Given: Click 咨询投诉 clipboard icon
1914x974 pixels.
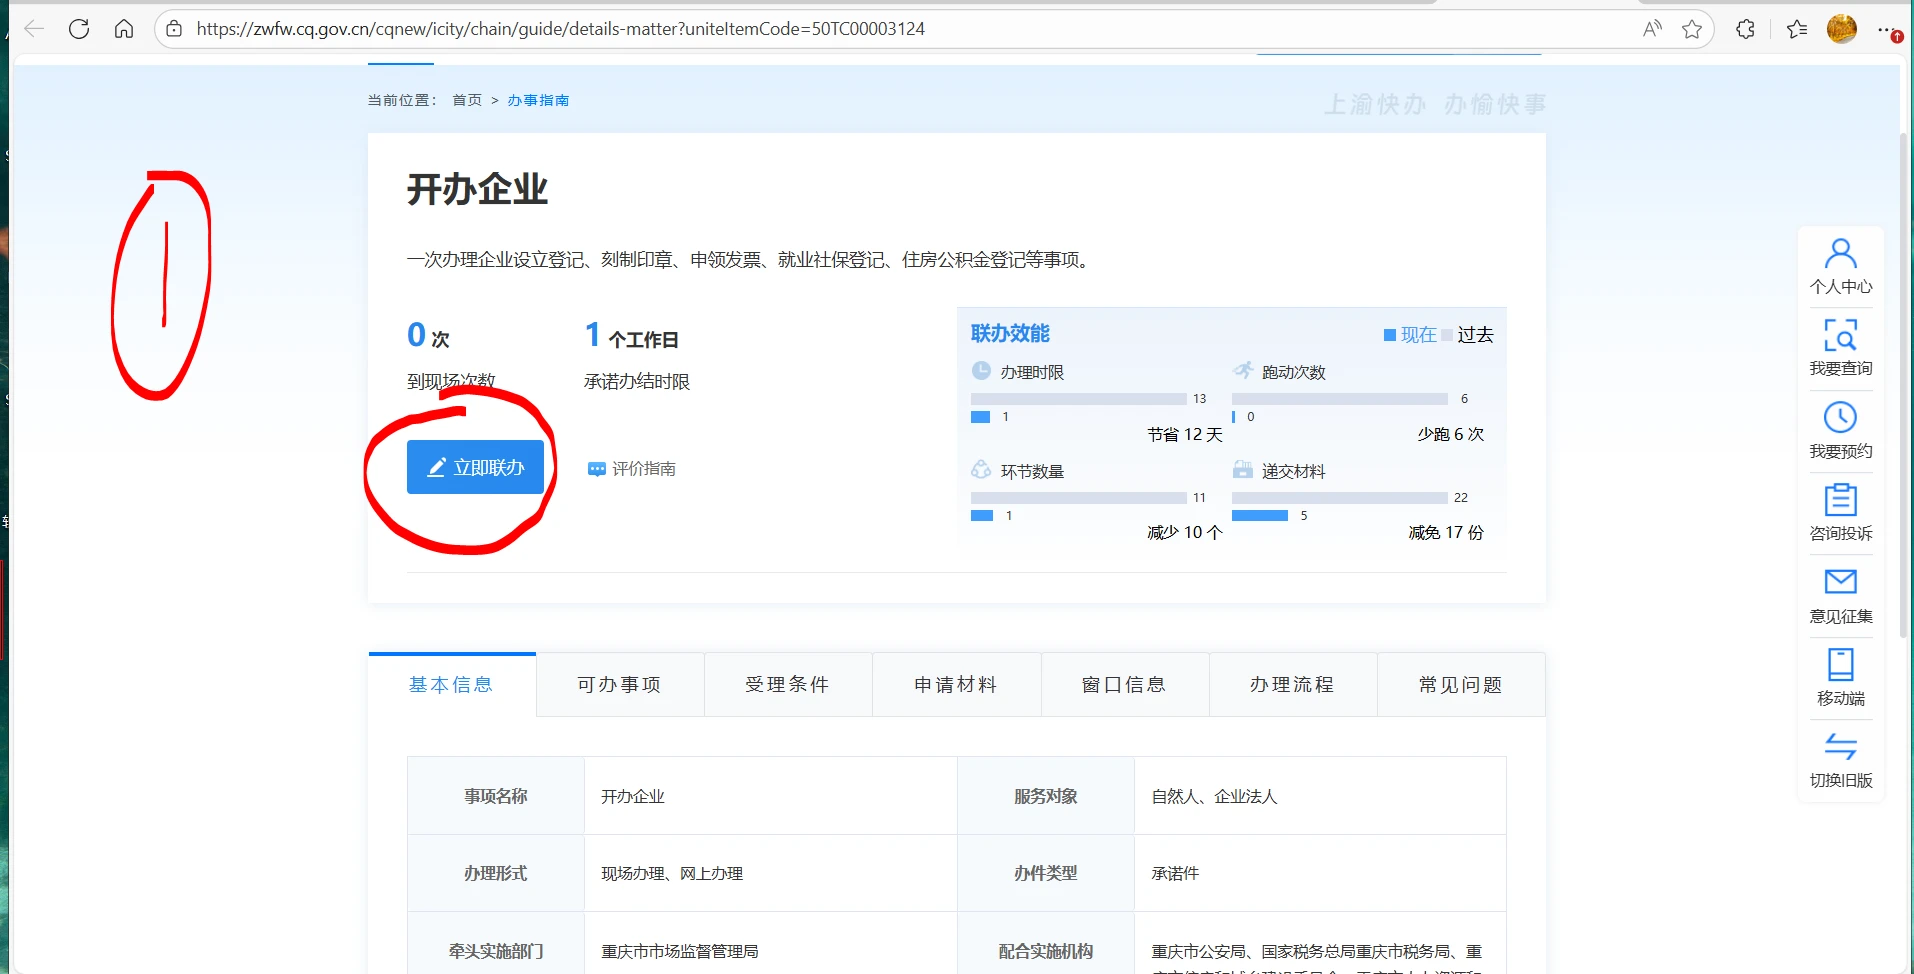Looking at the screenshot, I should click(x=1840, y=500).
